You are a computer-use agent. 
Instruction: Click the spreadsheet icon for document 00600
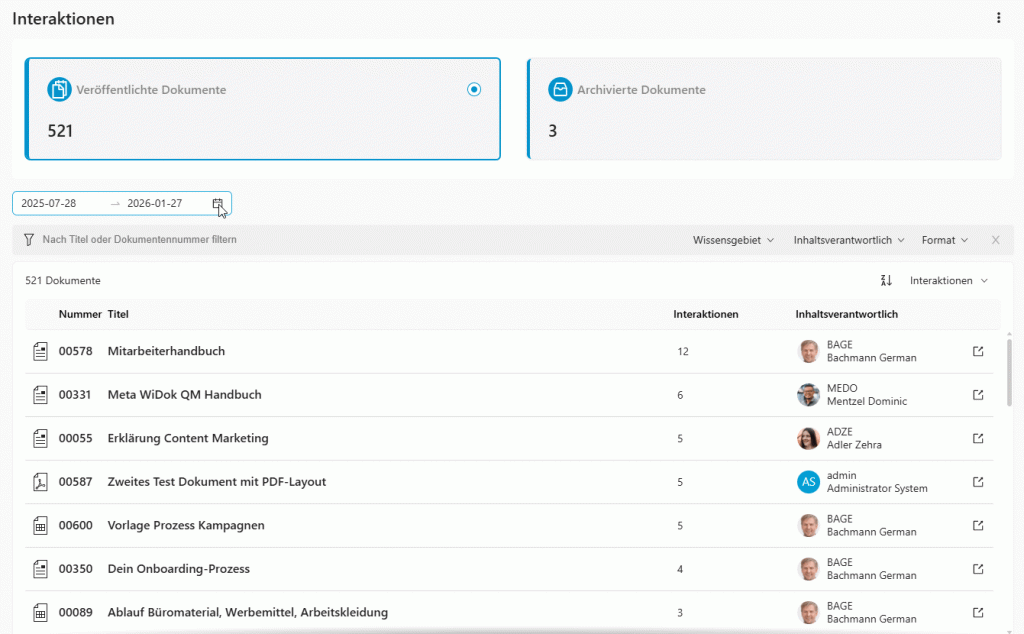(x=41, y=525)
